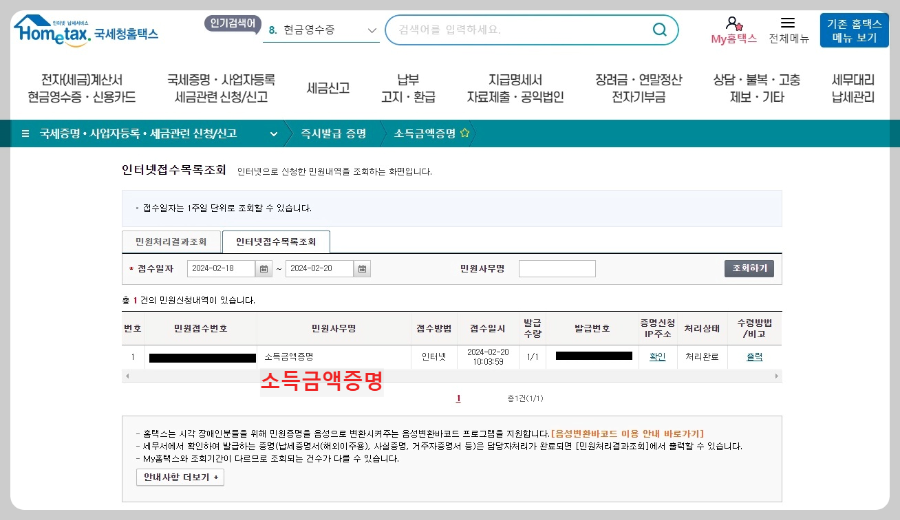Click 기존 홈택스 메뉴 보기 button
The image size is (900, 520).
pyautogui.click(x=854, y=30)
